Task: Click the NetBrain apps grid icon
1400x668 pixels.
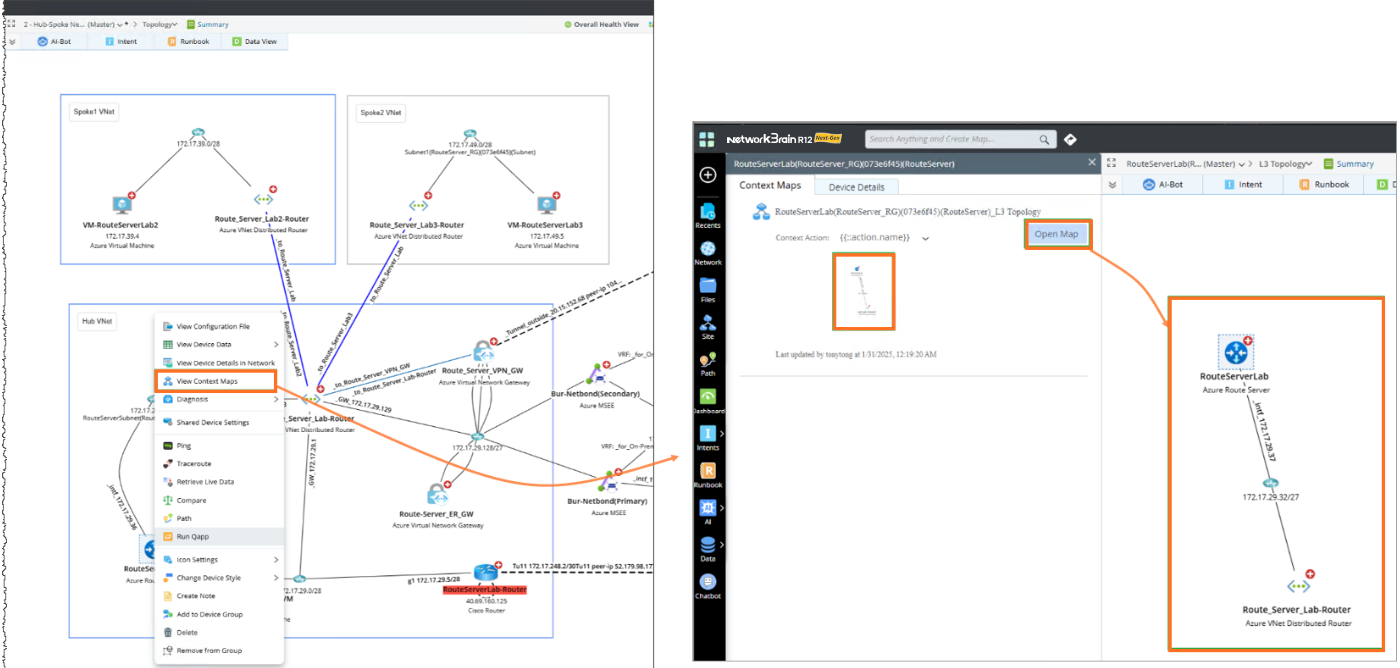Action: tap(708, 140)
